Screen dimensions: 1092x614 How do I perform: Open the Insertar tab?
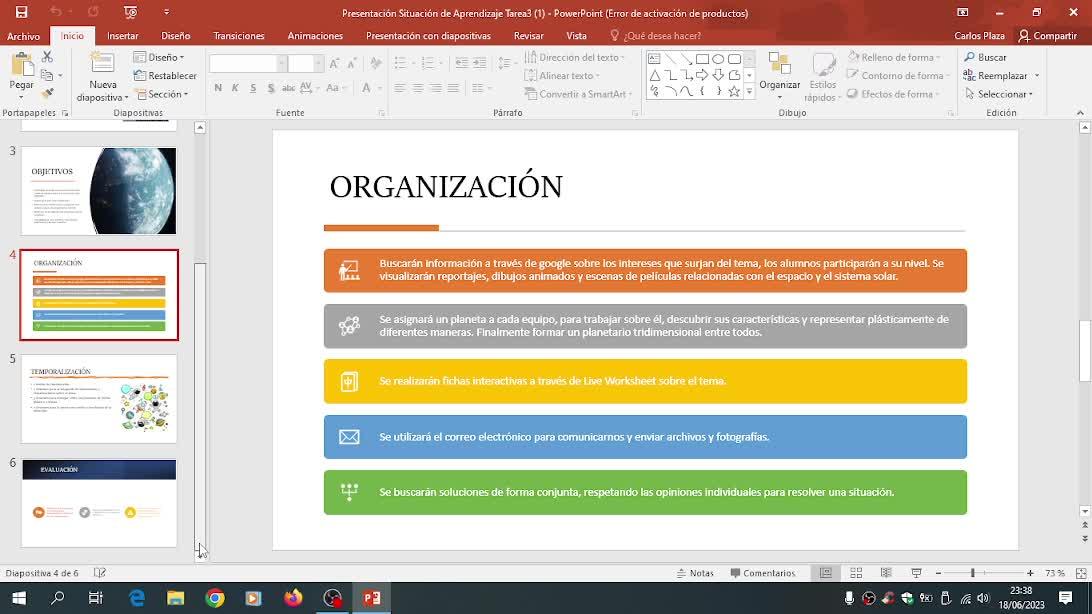point(122,36)
